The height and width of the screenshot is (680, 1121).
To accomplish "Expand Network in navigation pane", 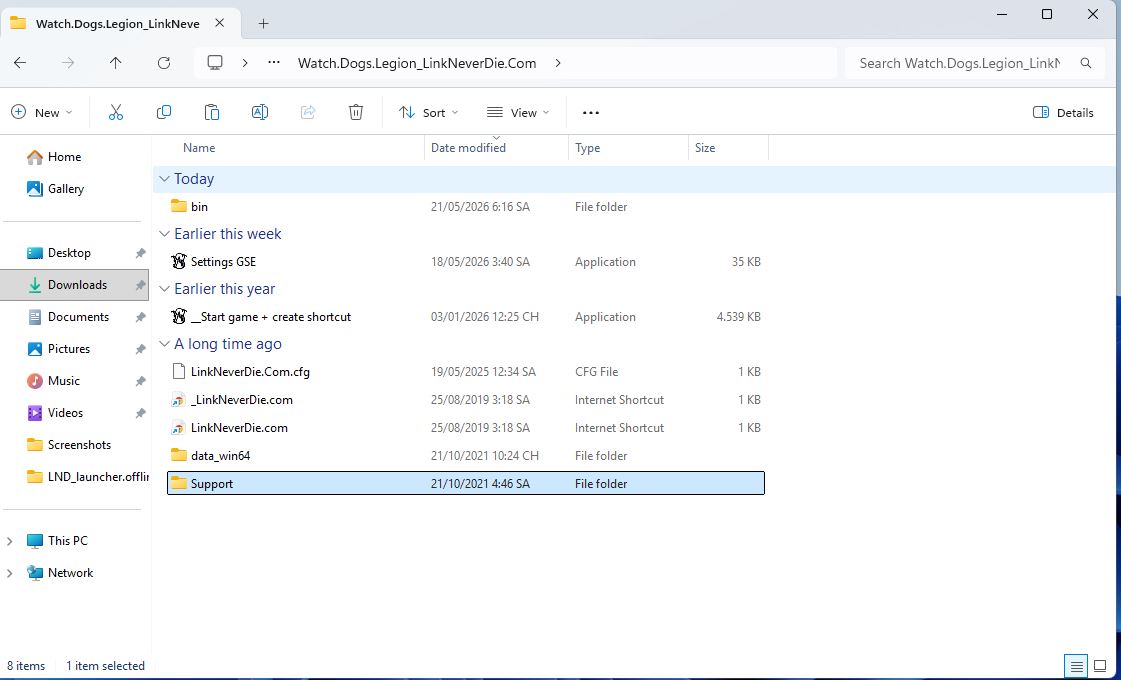I will [10, 573].
